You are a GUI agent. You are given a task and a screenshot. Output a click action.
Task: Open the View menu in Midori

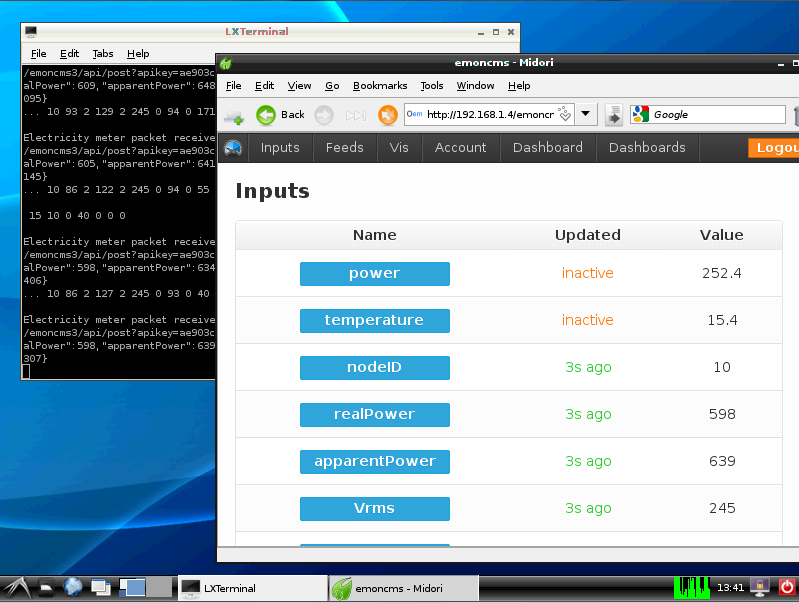299,86
